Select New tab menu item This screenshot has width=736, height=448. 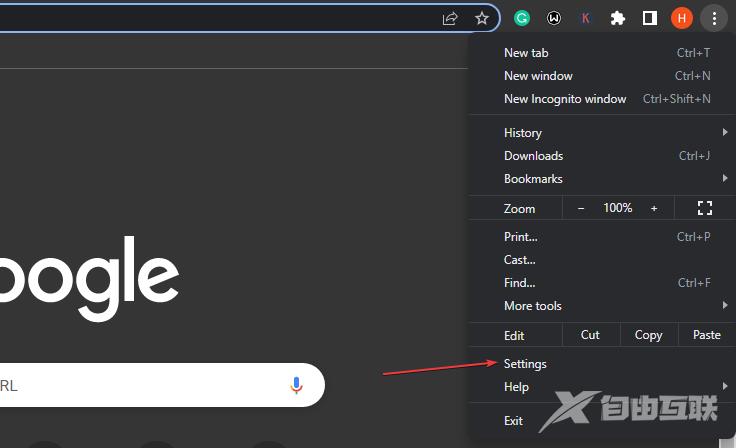(x=602, y=53)
